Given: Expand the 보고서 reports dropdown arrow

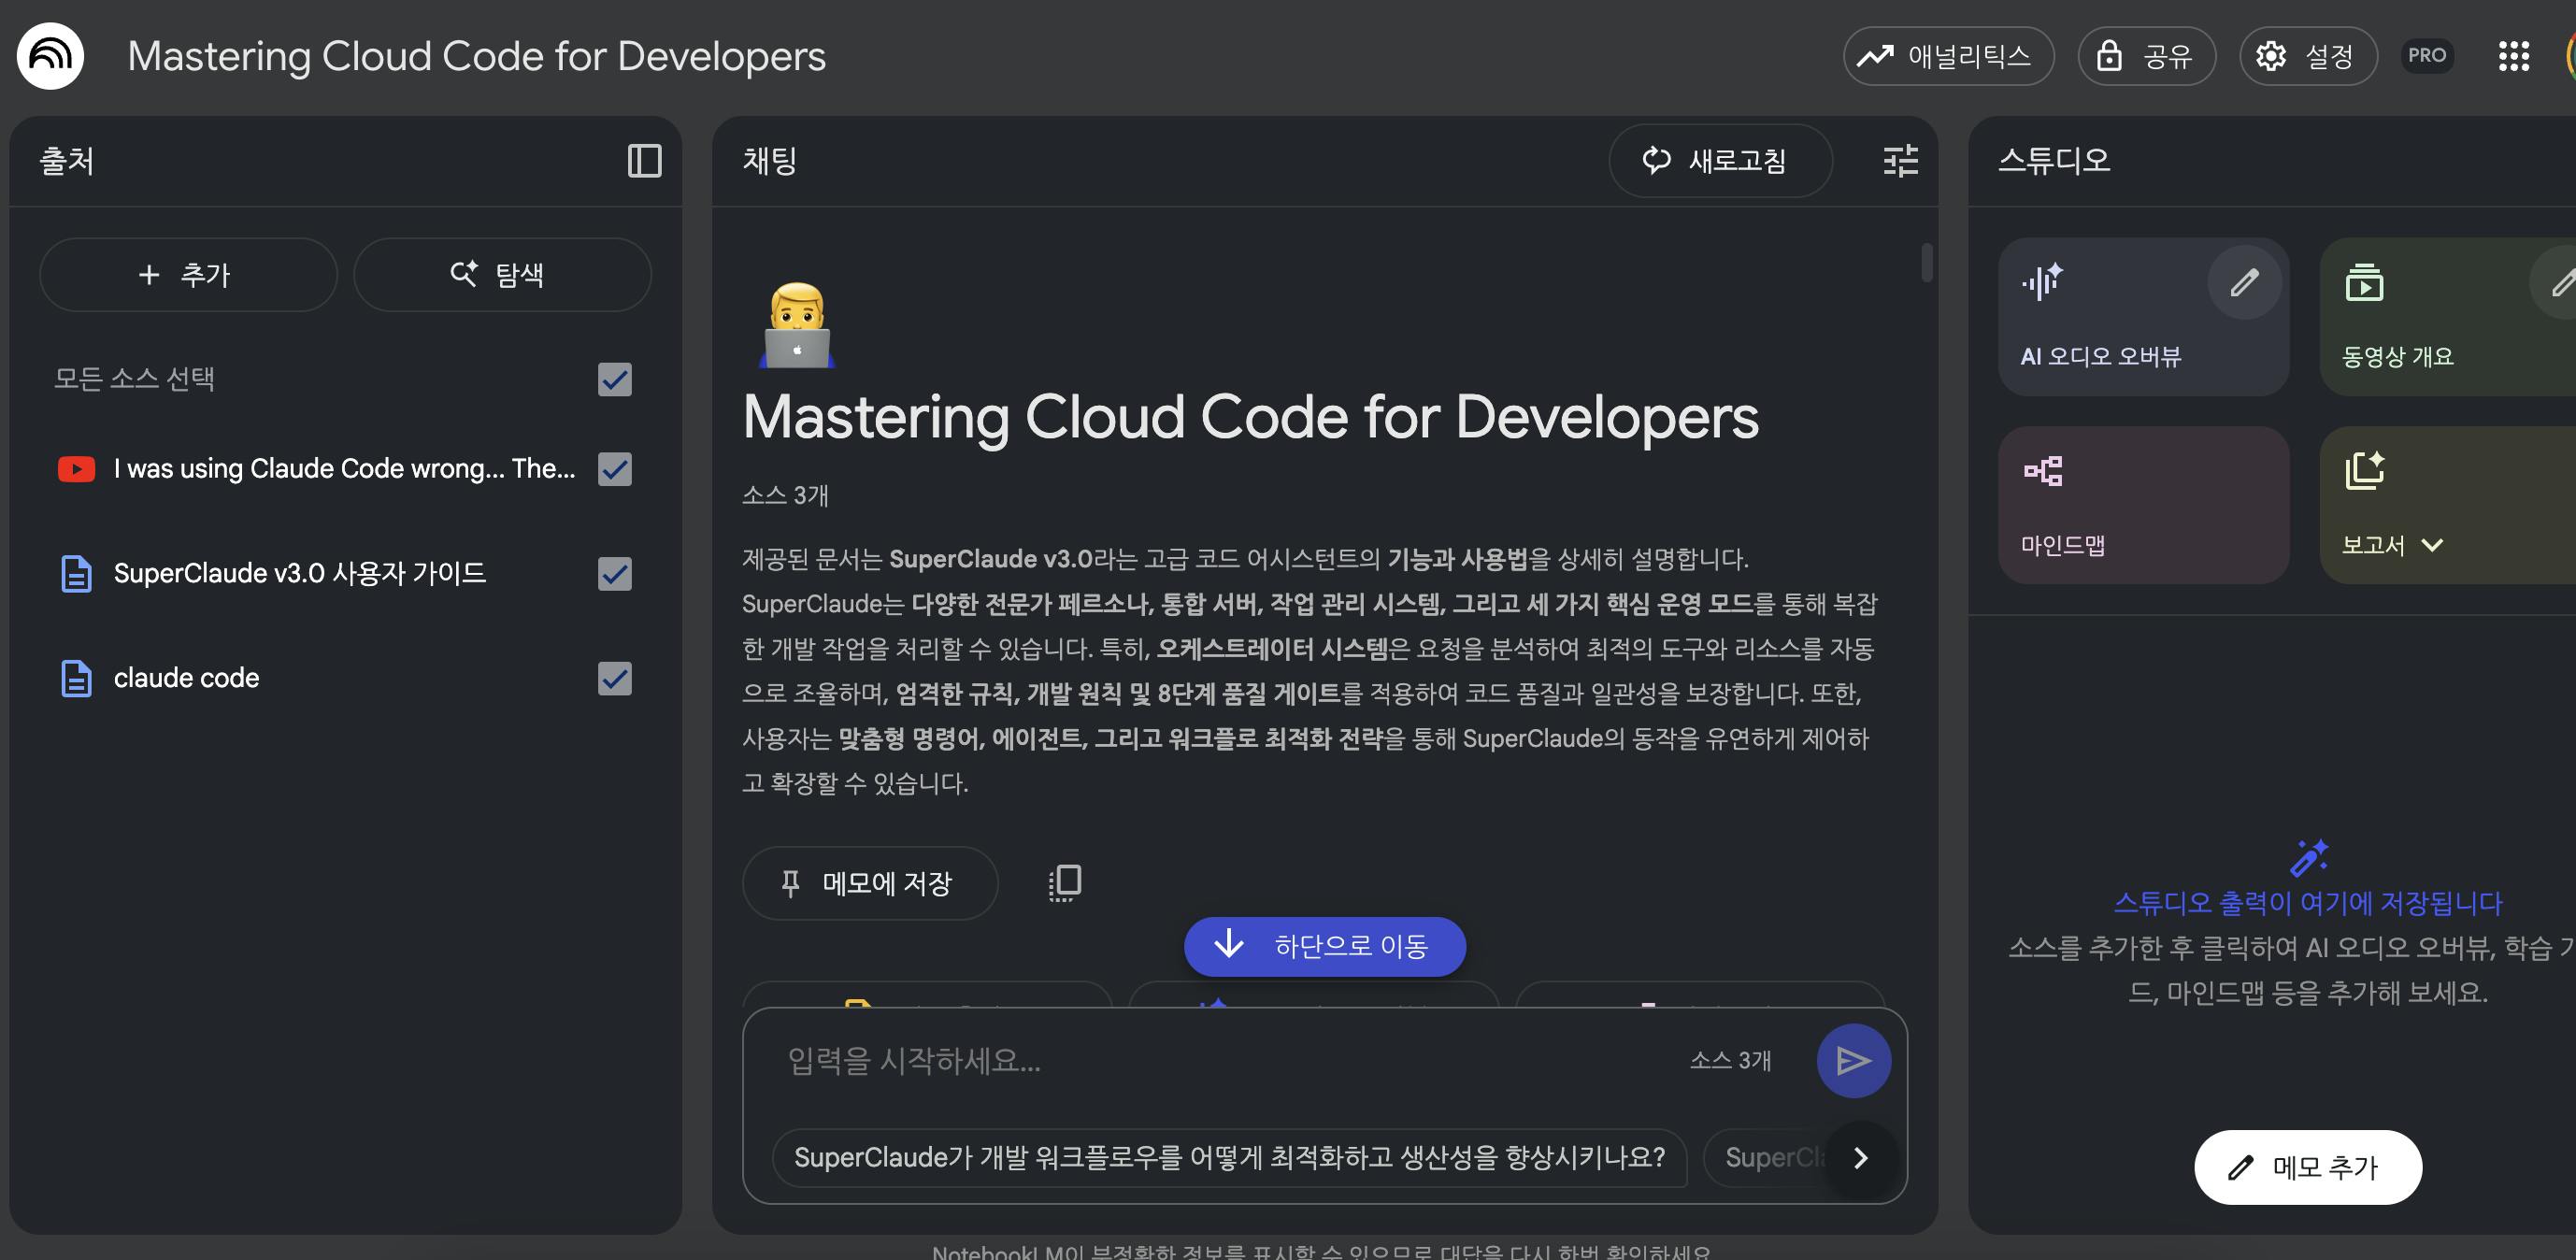Looking at the screenshot, I should tap(2432, 546).
